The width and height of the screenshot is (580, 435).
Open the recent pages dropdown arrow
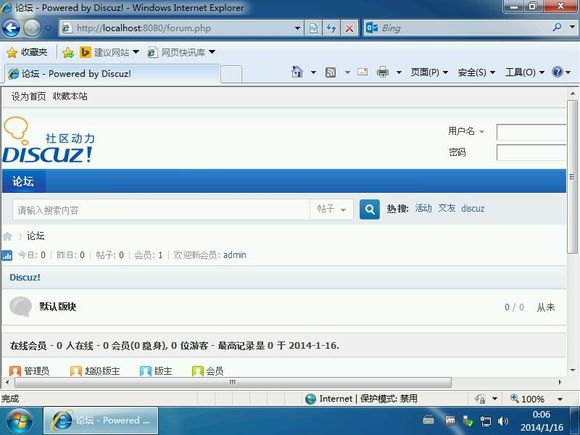48,28
